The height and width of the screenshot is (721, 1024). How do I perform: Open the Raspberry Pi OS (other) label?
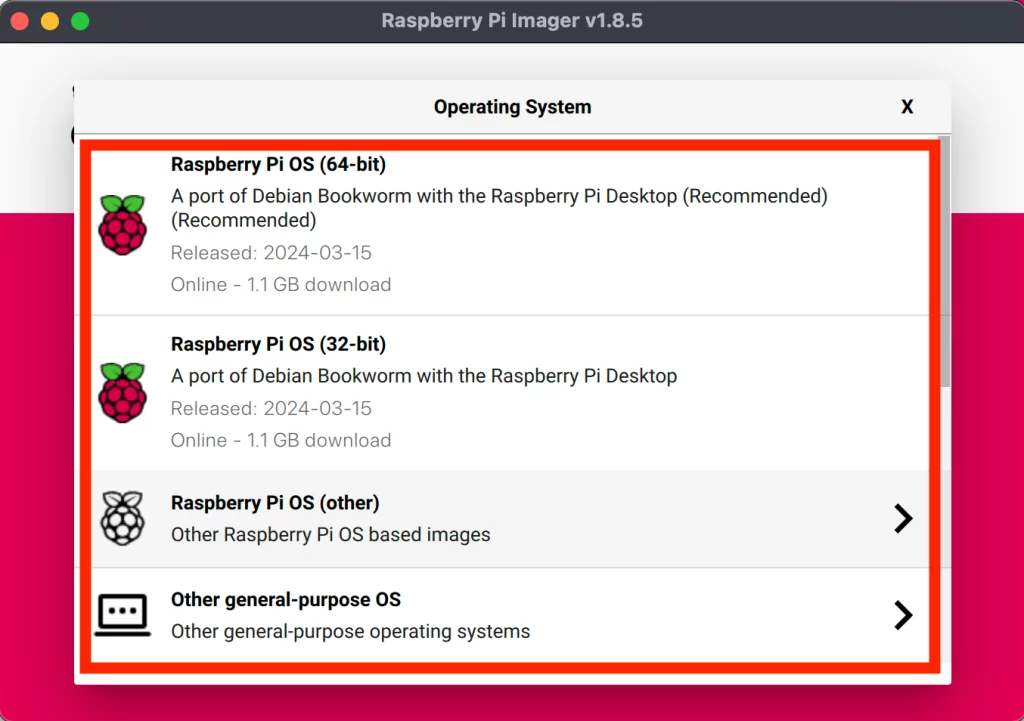(275, 503)
